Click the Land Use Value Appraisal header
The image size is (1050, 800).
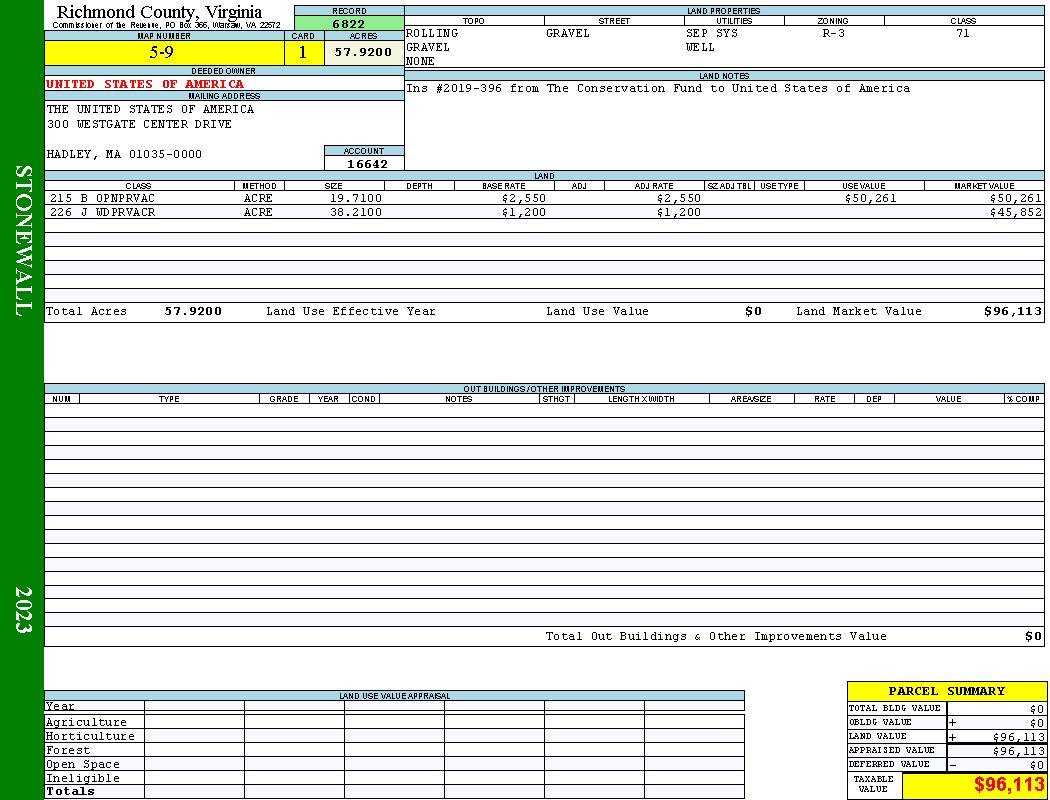(394, 696)
